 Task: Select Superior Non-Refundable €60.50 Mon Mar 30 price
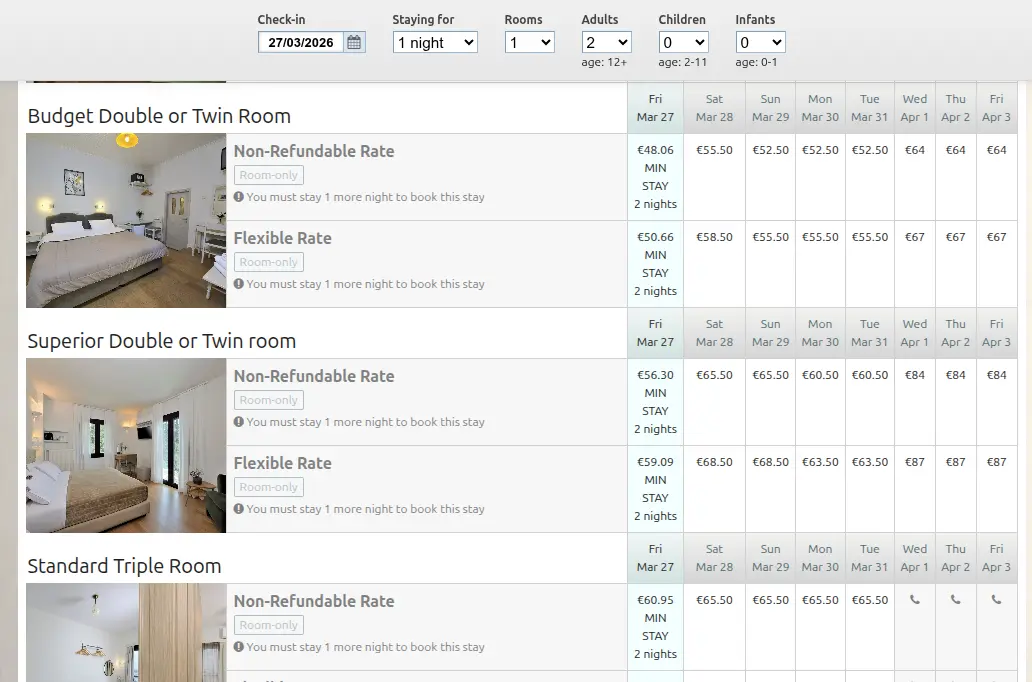coord(820,375)
